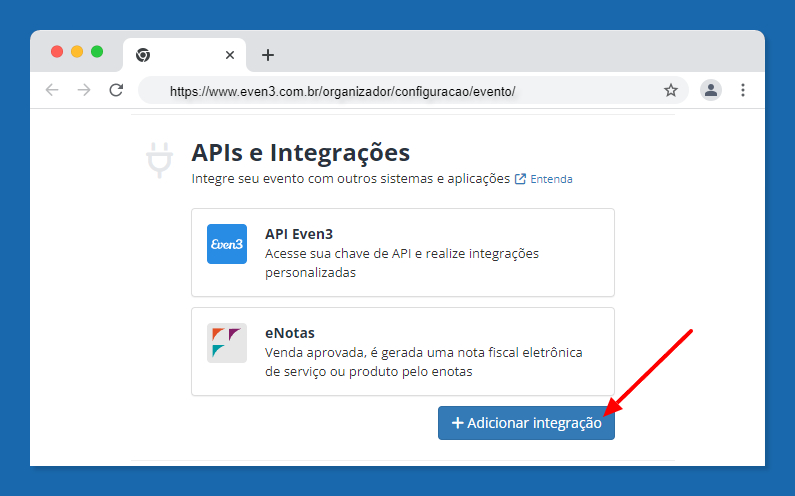Open a new tab with the plus icon
795x496 pixels.
pyautogui.click(x=268, y=55)
